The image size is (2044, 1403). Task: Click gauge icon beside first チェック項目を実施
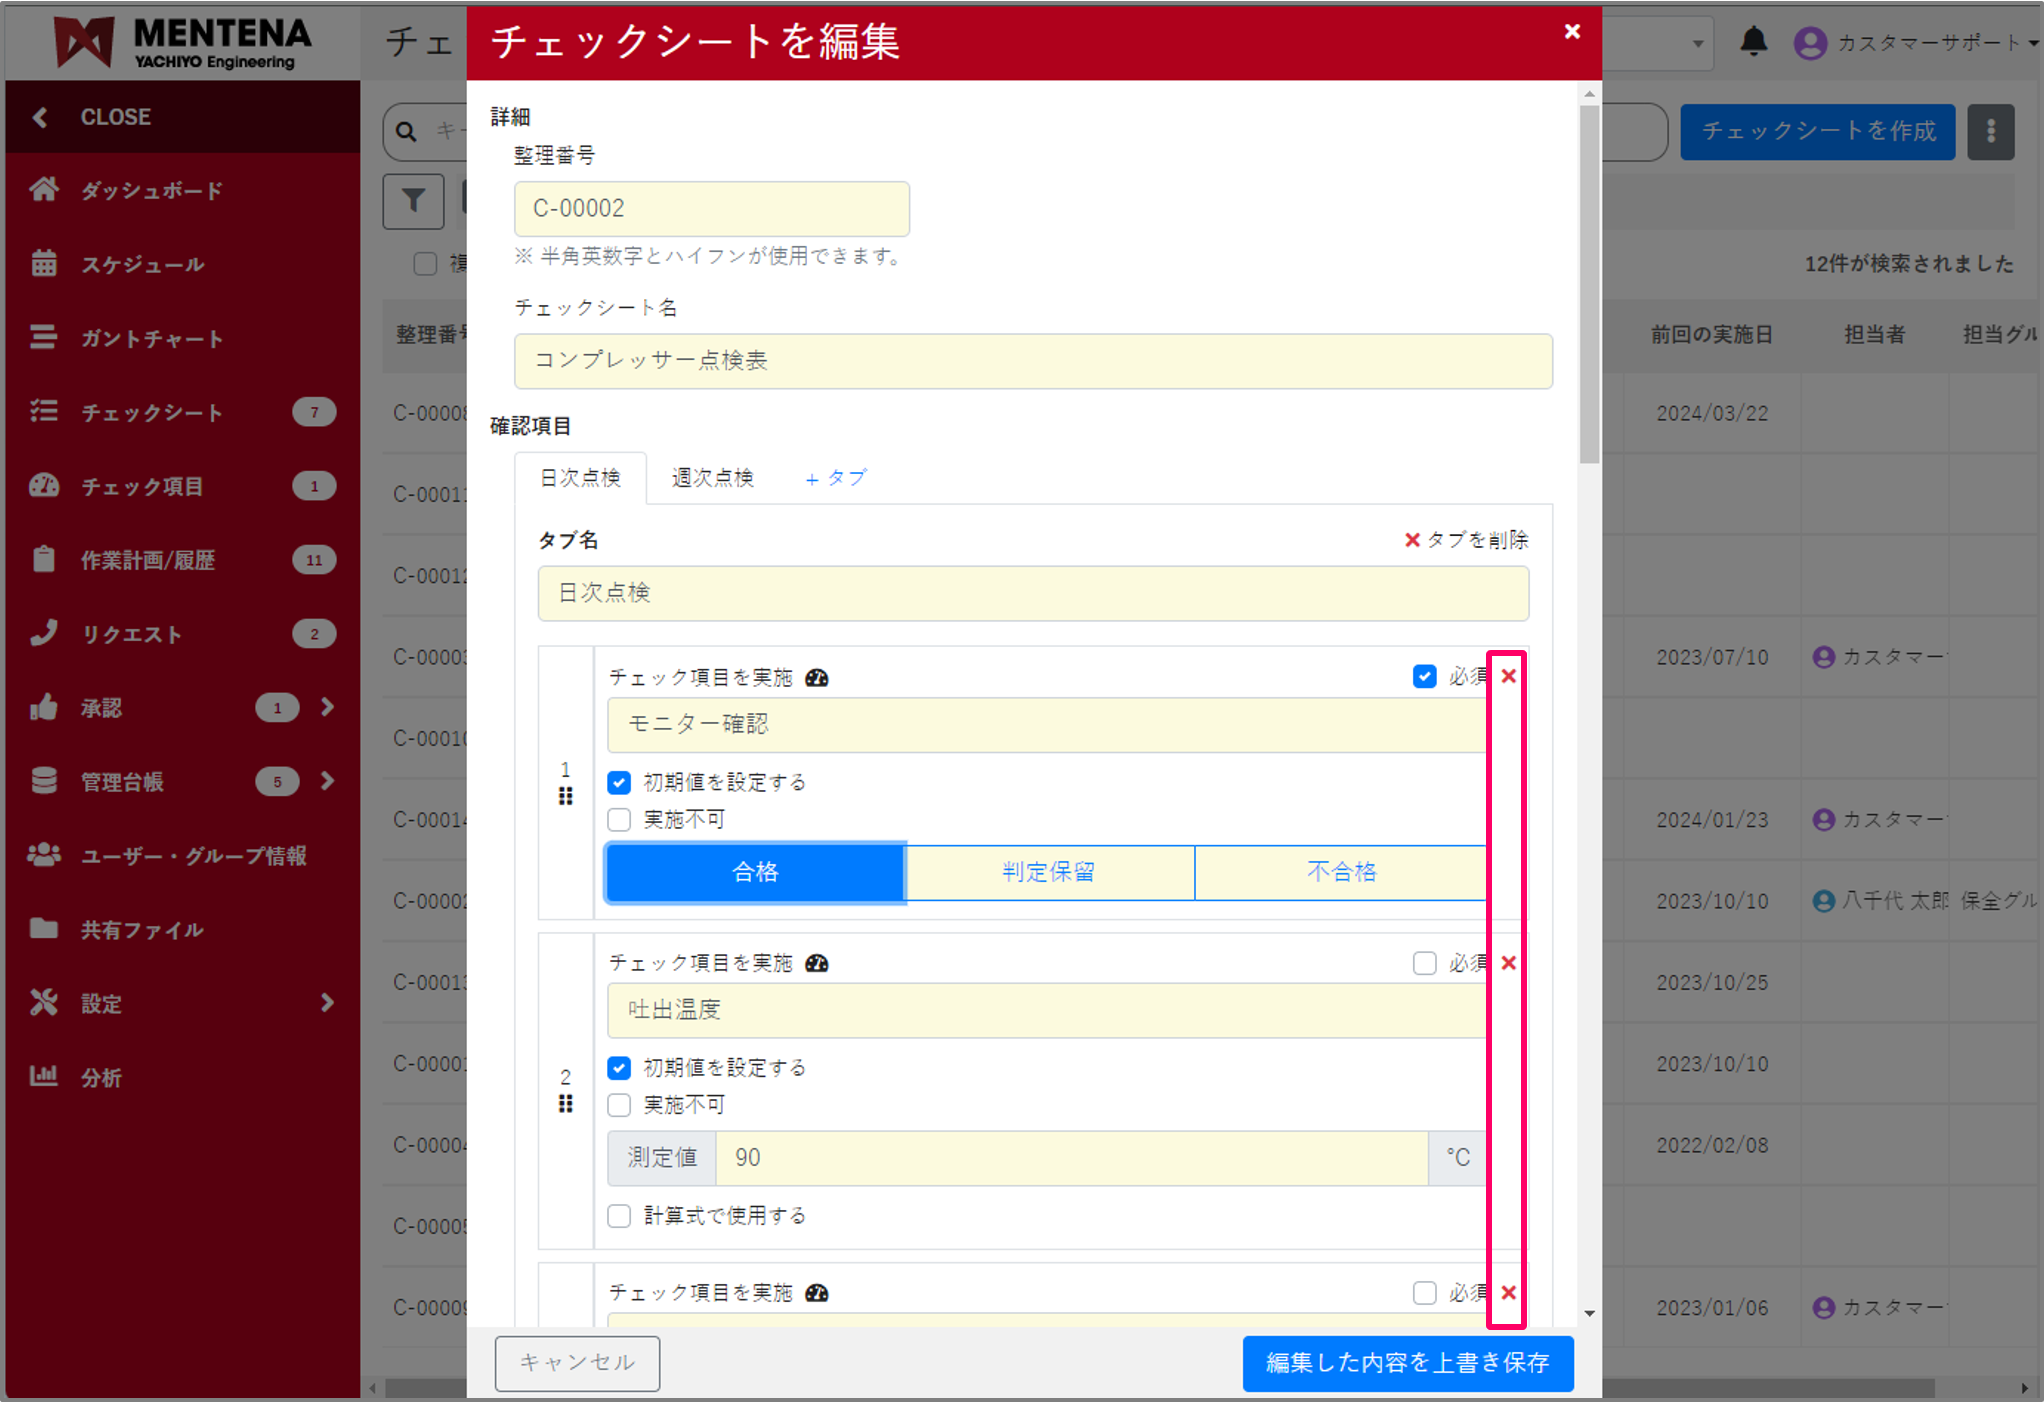(817, 678)
